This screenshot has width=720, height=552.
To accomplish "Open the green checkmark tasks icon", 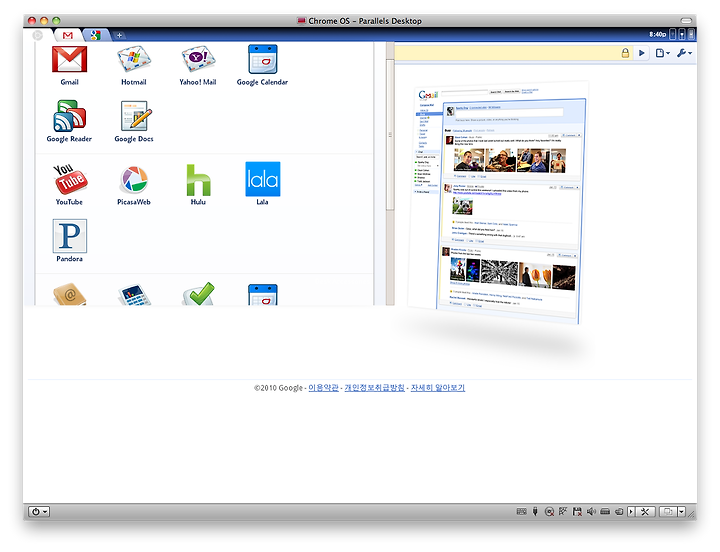I will pyautogui.click(x=198, y=294).
